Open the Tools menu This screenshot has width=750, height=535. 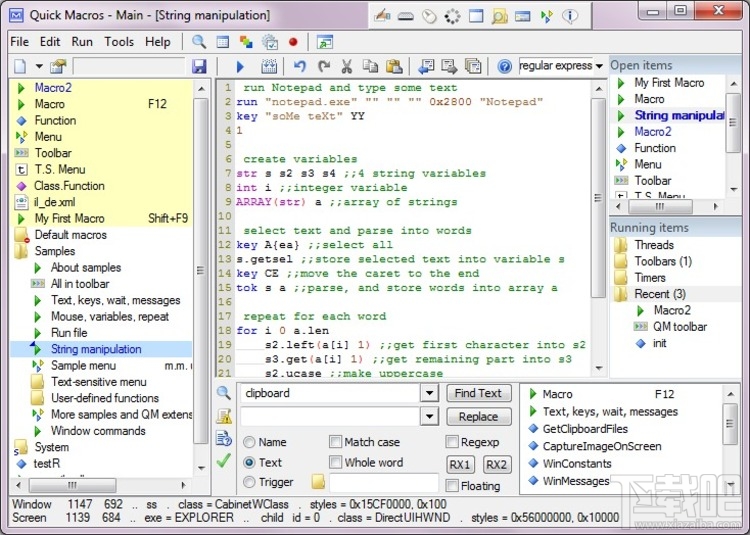[119, 42]
